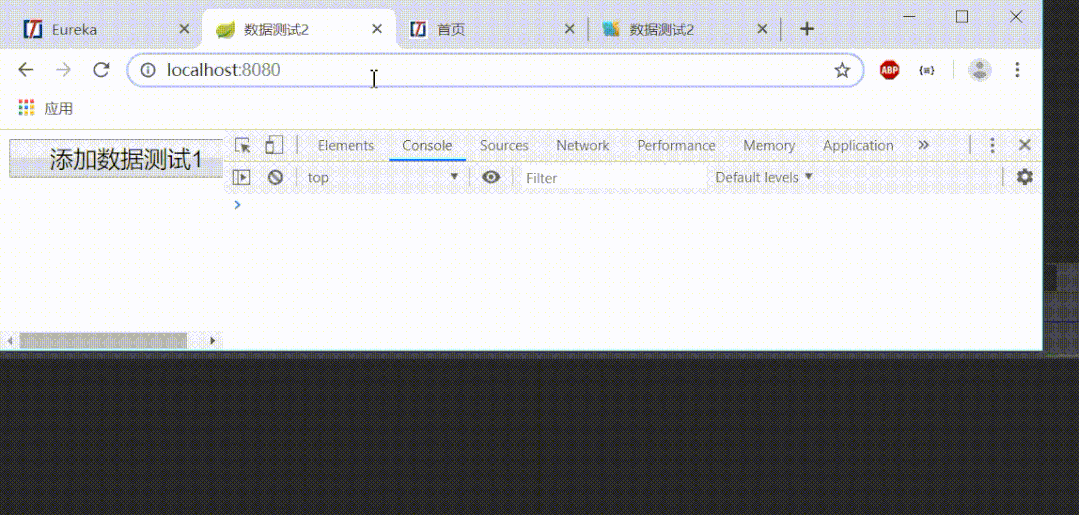Select the Console tab
This screenshot has height=515, width=1079.
tap(427, 145)
